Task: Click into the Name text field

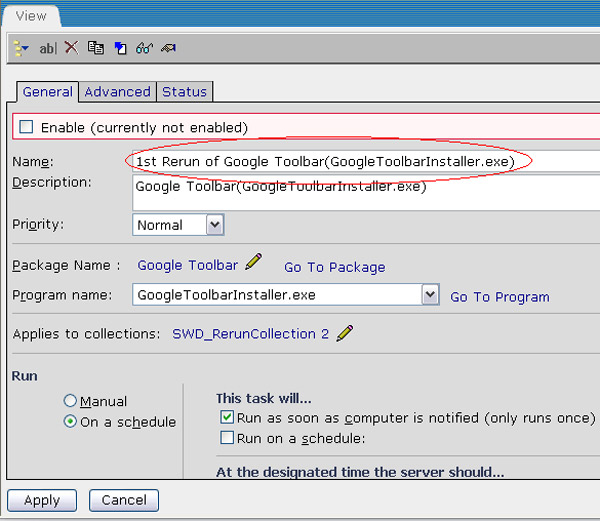Action: click(366, 161)
